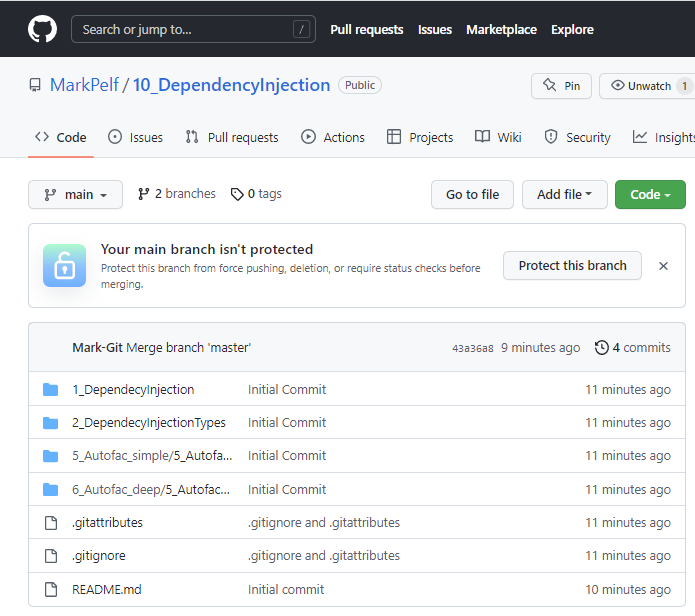The width and height of the screenshot is (695, 616).
Task: Dismiss the branch protection banner
Action: click(x=663, y=266)
